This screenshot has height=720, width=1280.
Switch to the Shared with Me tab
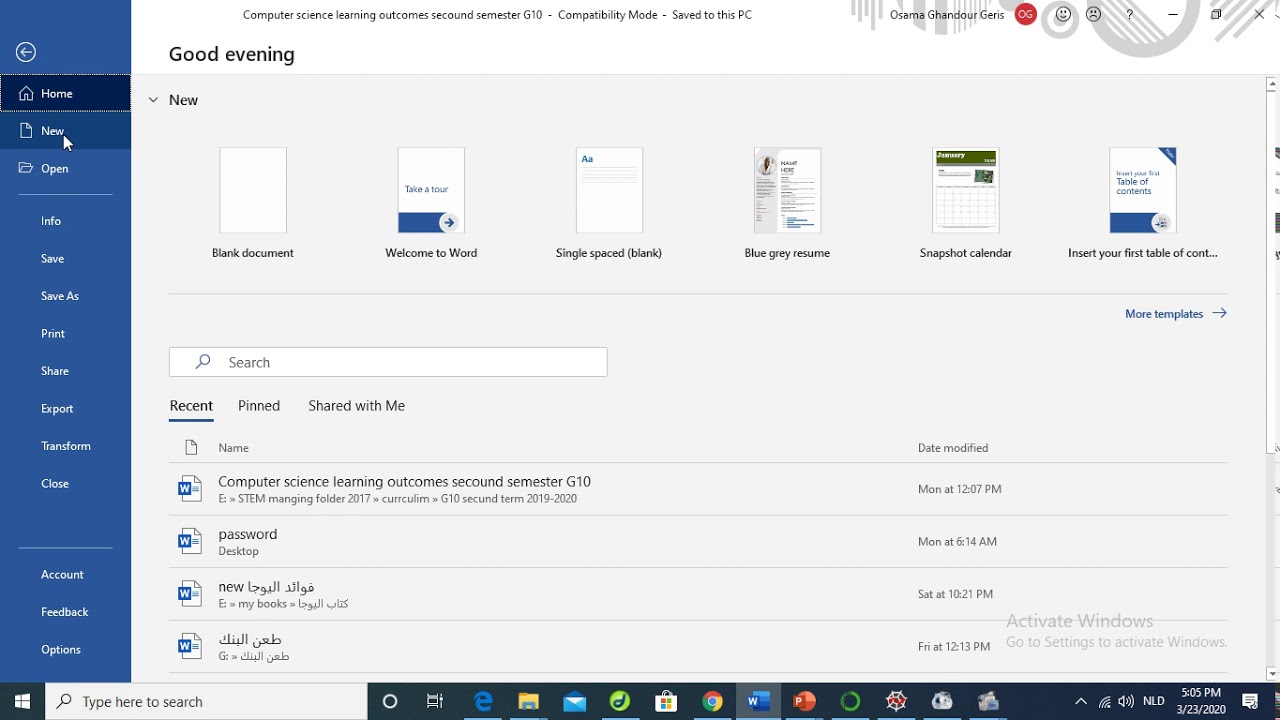356,406
